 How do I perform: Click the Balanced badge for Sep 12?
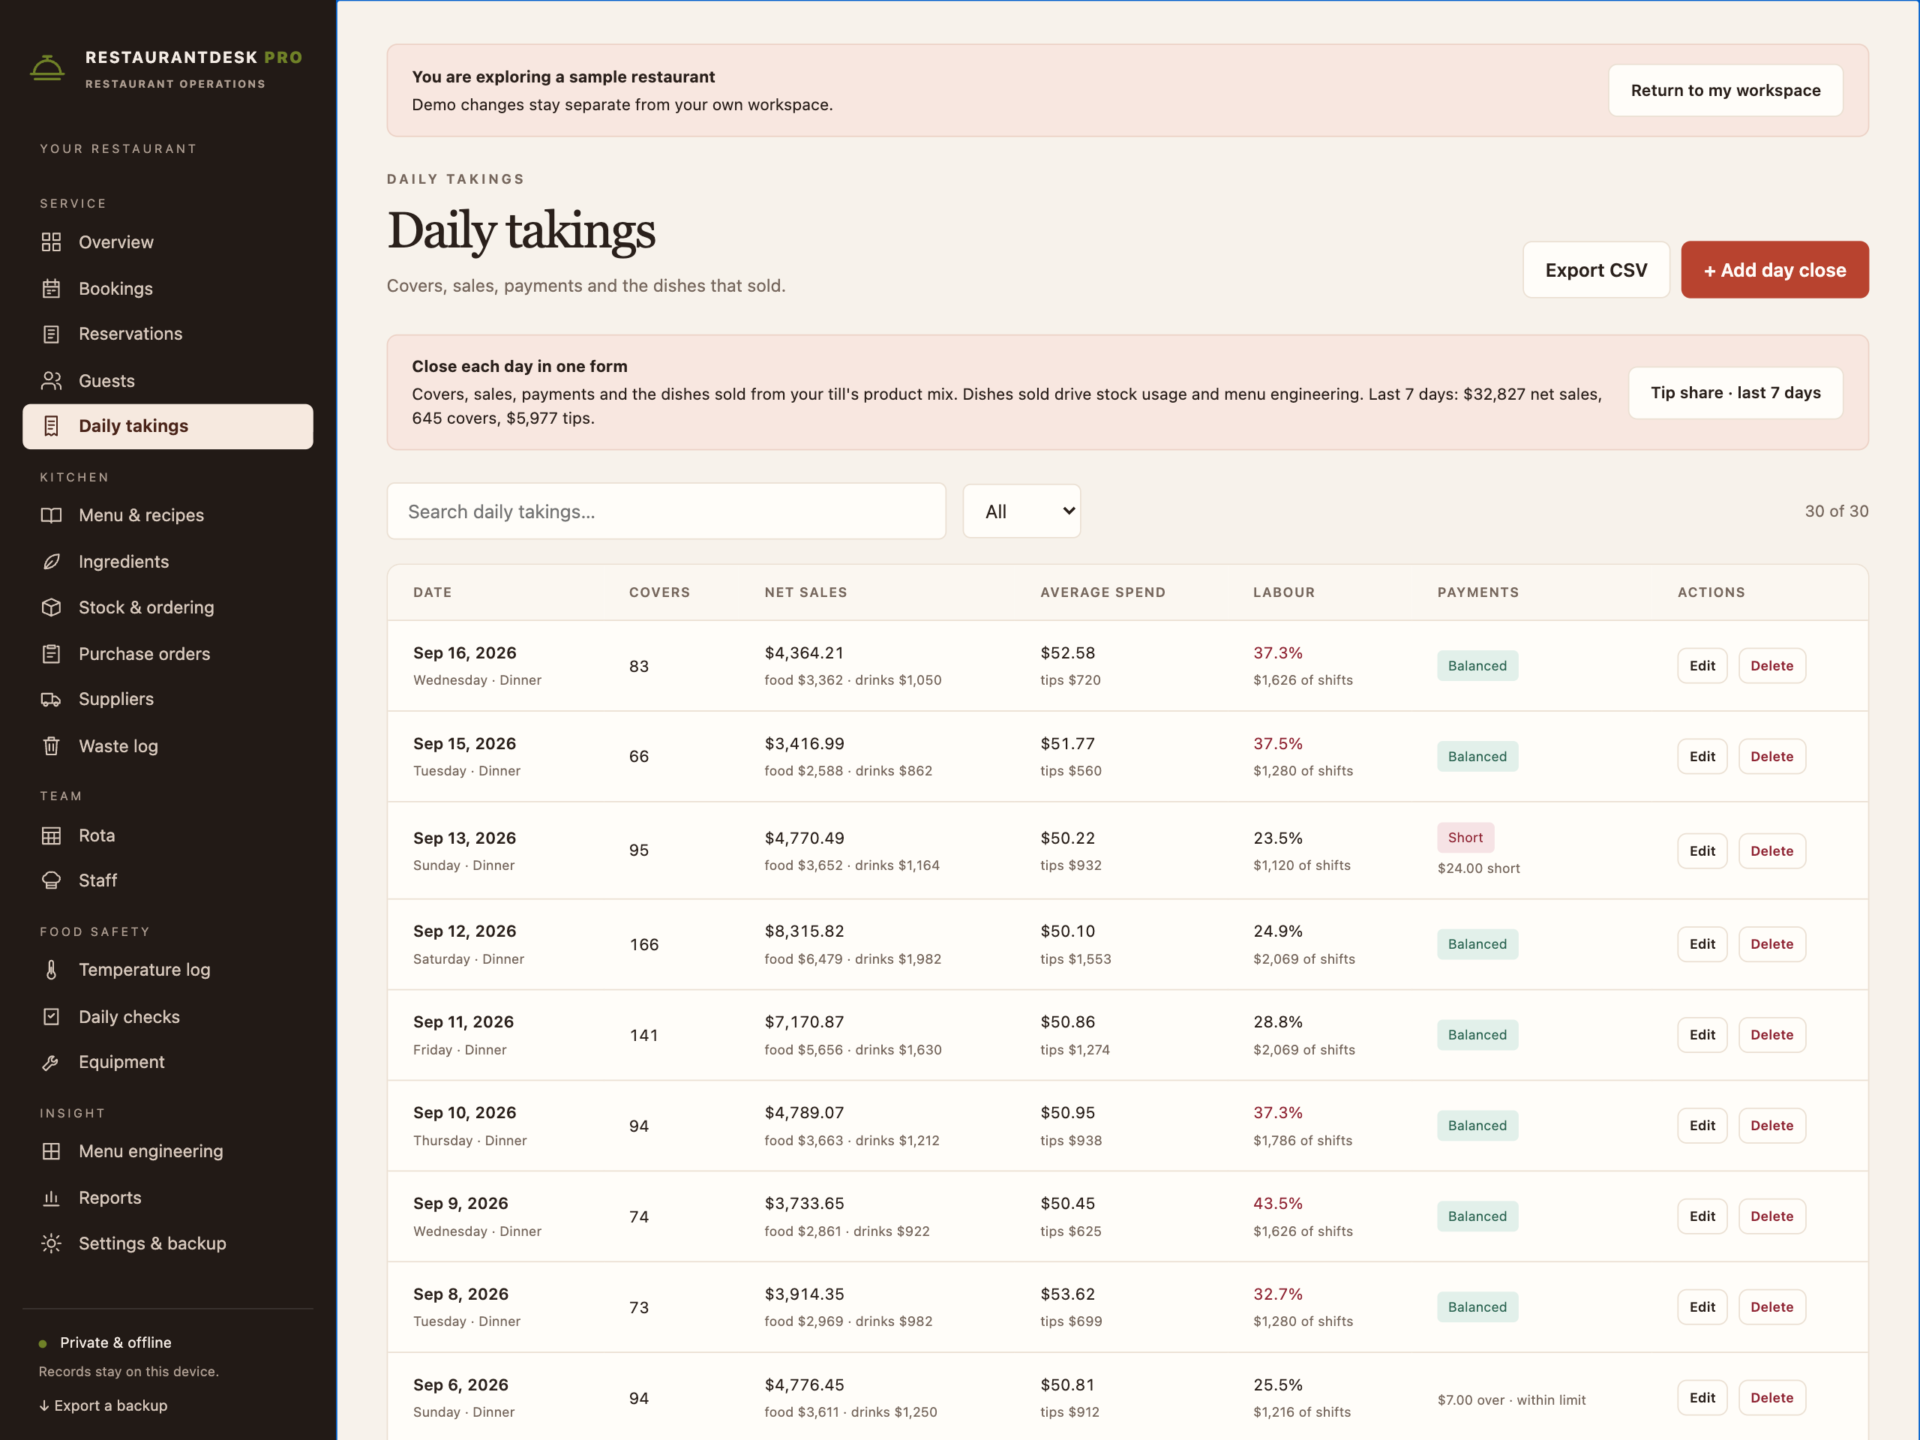[1477, 944]
